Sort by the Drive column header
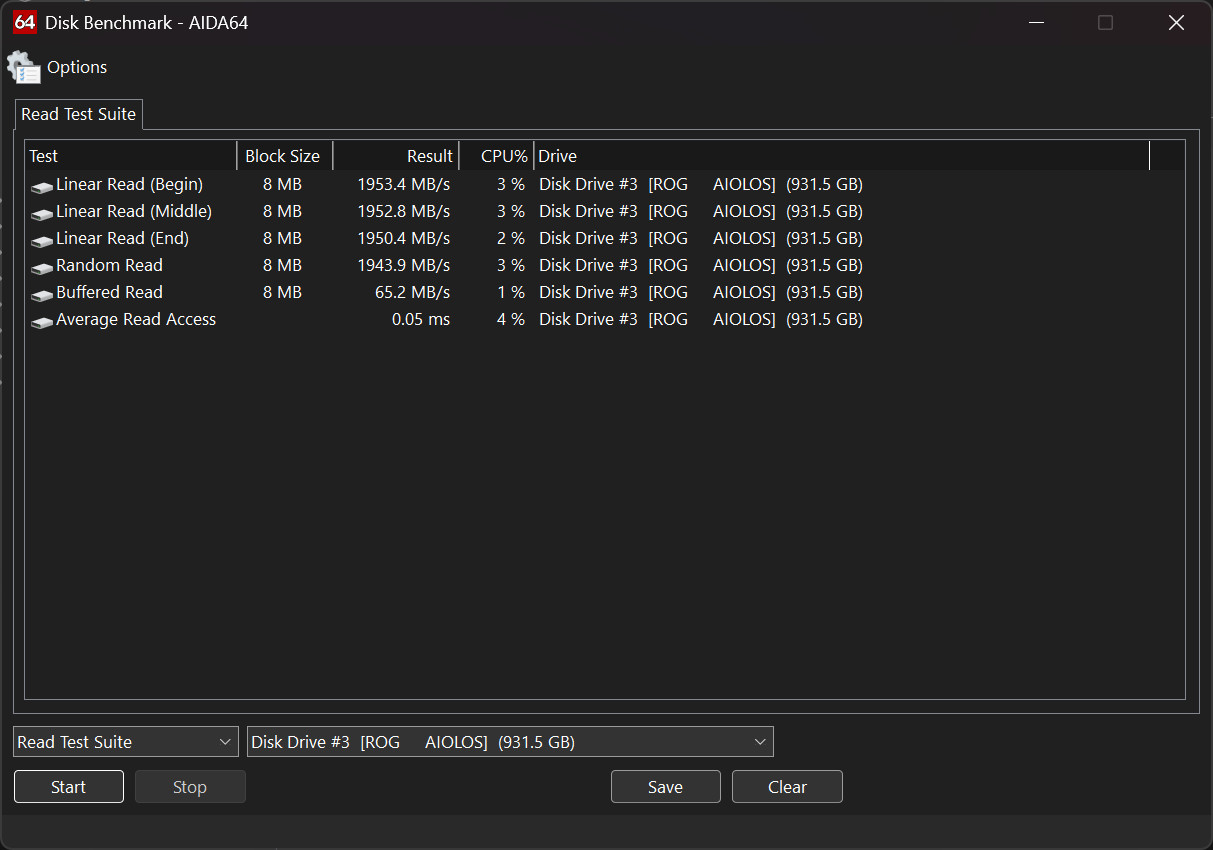 coord(842,156)
